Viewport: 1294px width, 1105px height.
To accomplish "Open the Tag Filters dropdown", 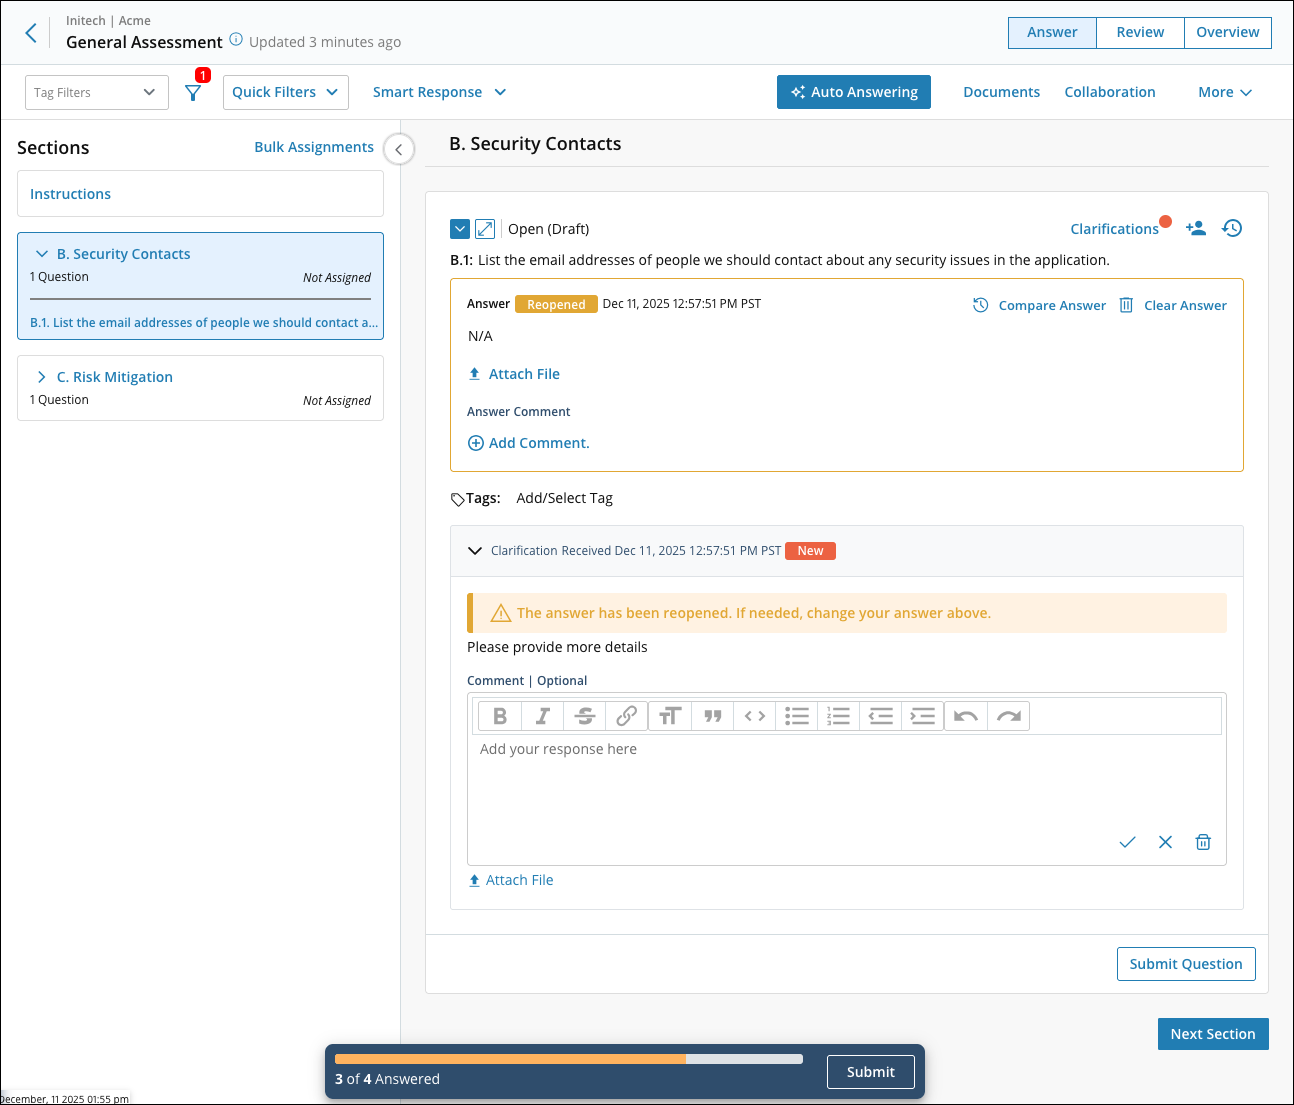I will [96, 93].
